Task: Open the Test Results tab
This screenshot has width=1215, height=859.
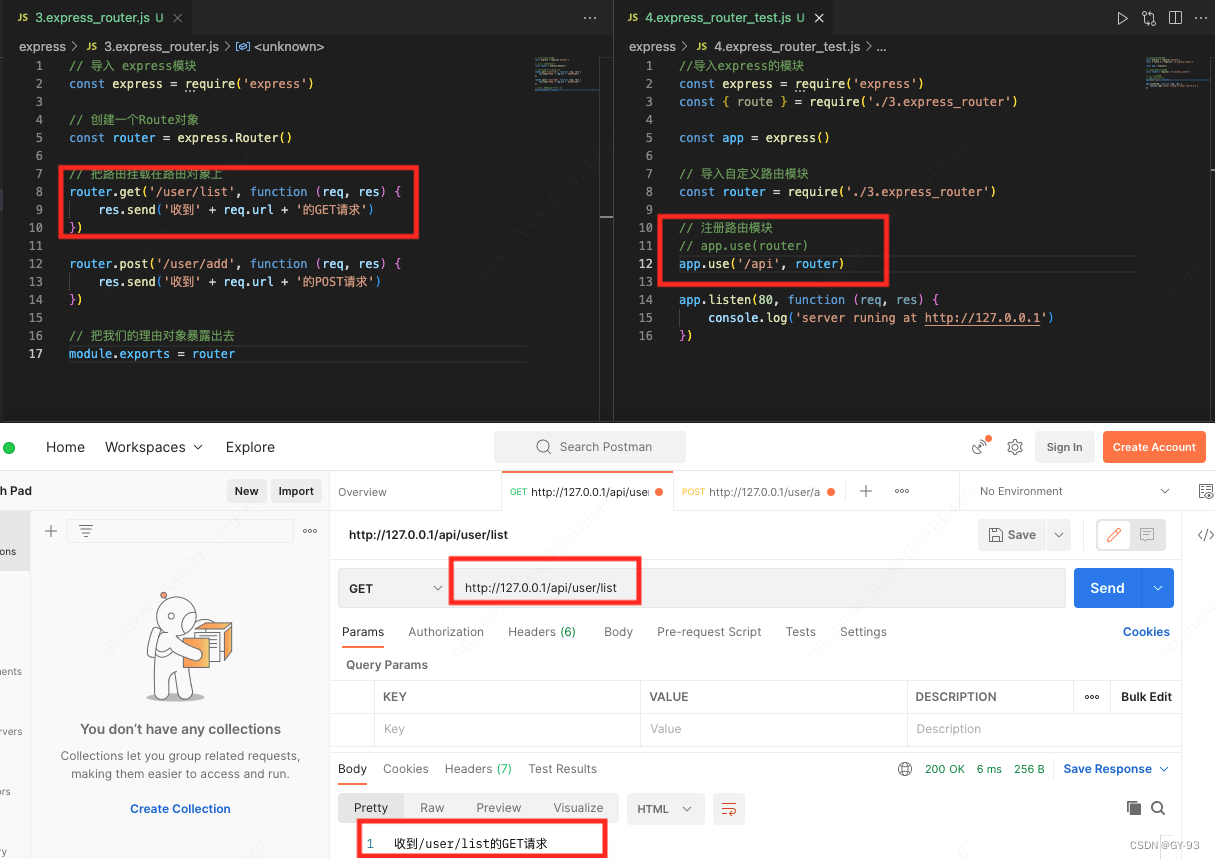Action: 562,769
